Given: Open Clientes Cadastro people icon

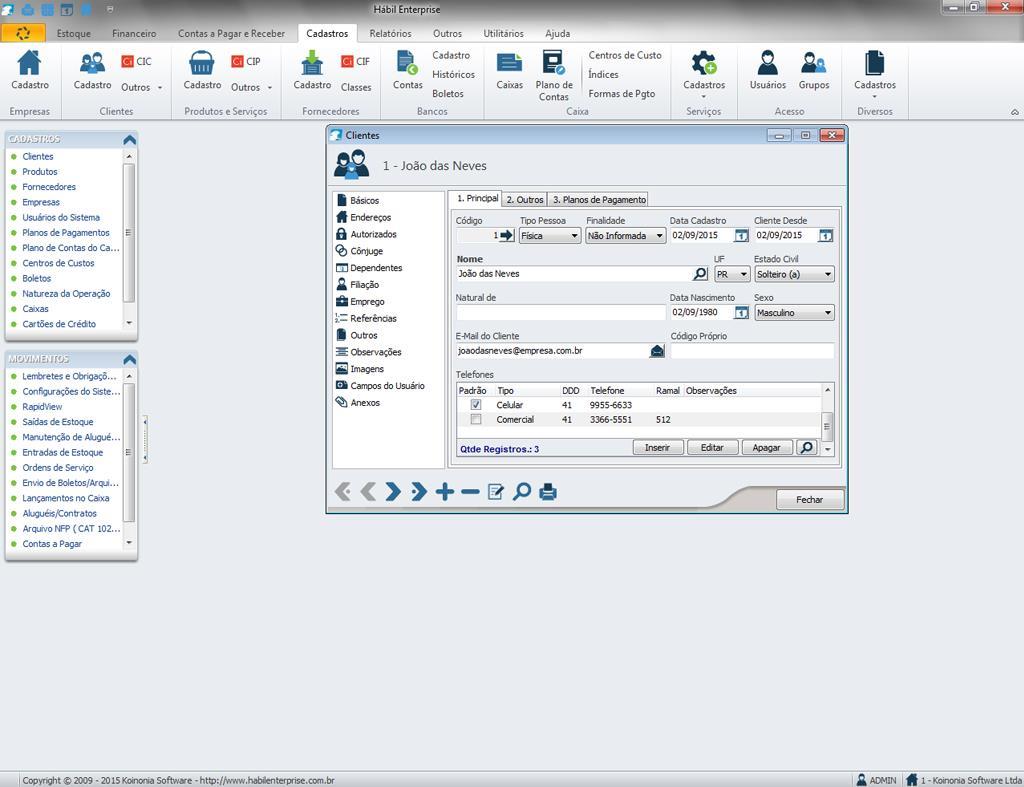Looking at the screenshot, I should 92,63.
